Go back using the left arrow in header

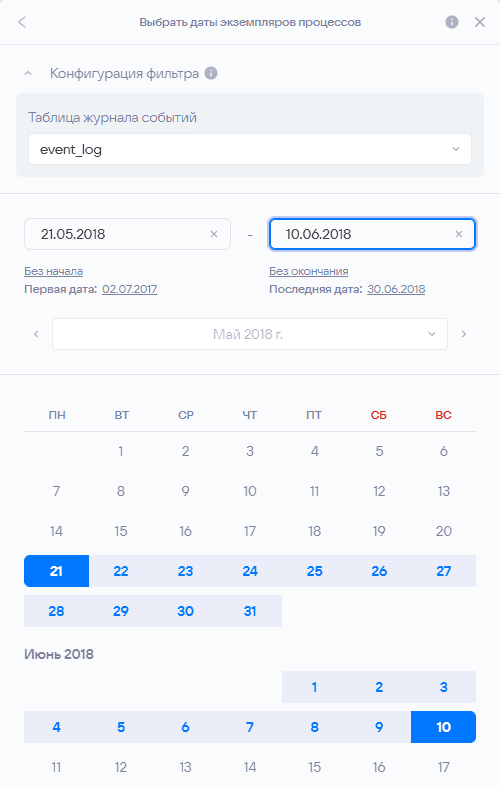[x=22, y=22]
